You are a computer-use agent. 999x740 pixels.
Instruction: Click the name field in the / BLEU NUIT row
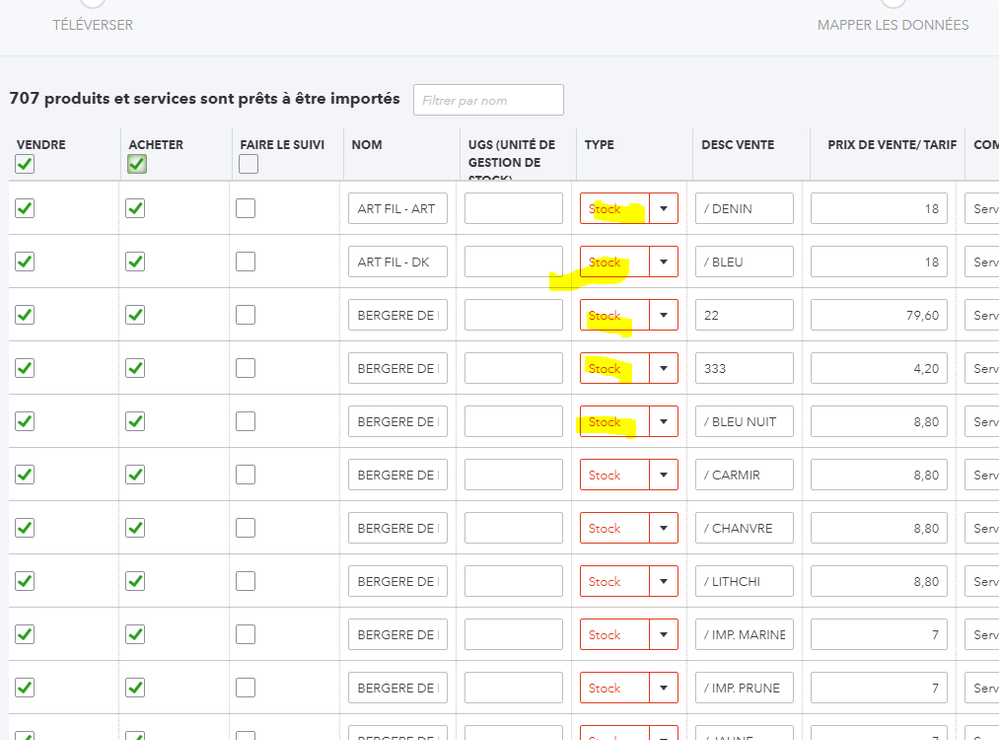click(x=398, y=421)
